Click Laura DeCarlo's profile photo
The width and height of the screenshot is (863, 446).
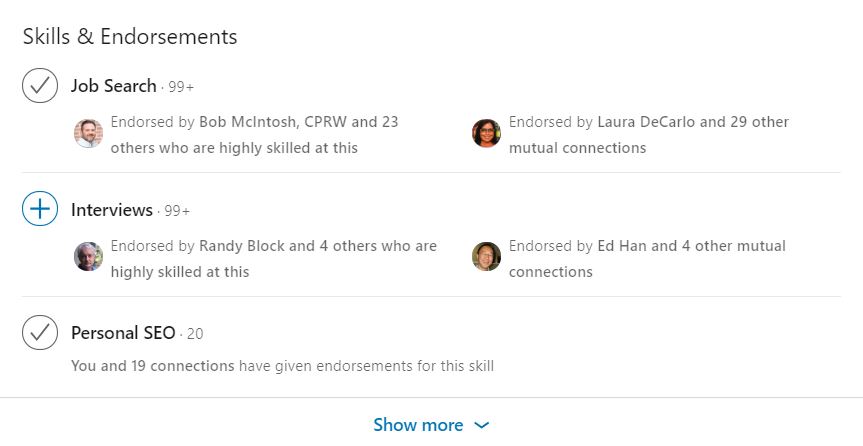point(486,133)
